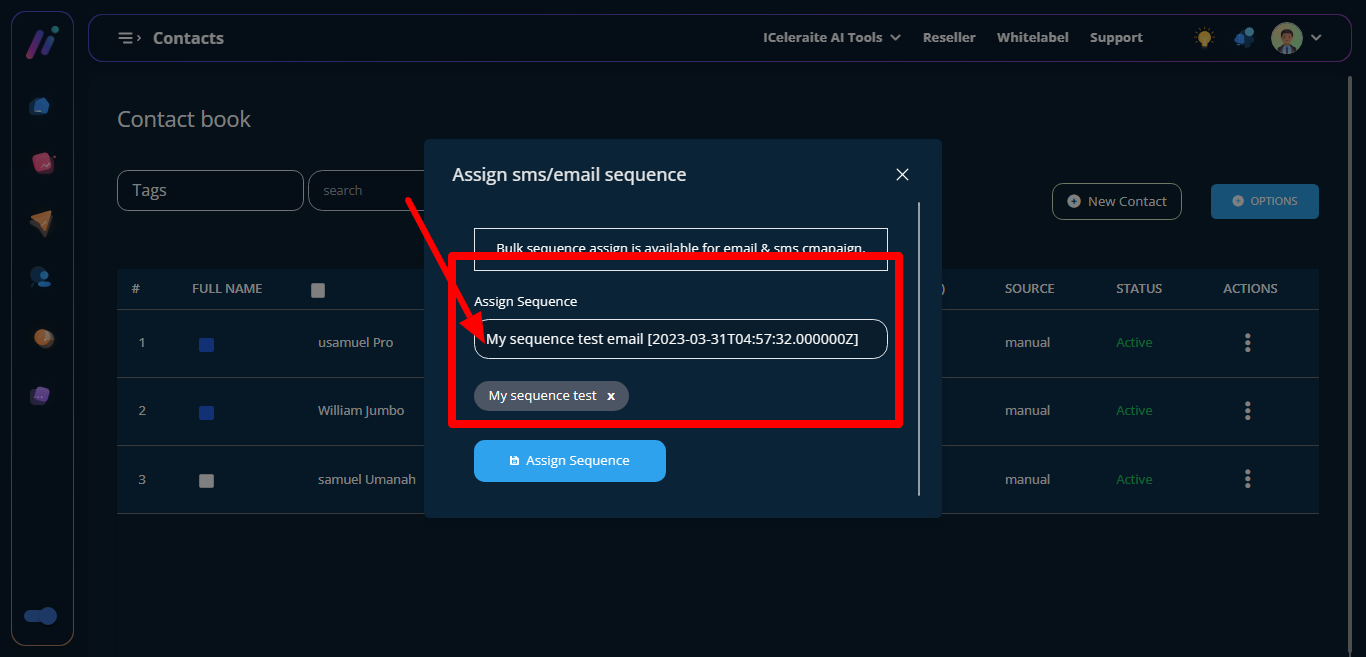Click the orange paper plane sidebar icon
The width and height of the screenshot is (1366, 657).
pos(41,222)
